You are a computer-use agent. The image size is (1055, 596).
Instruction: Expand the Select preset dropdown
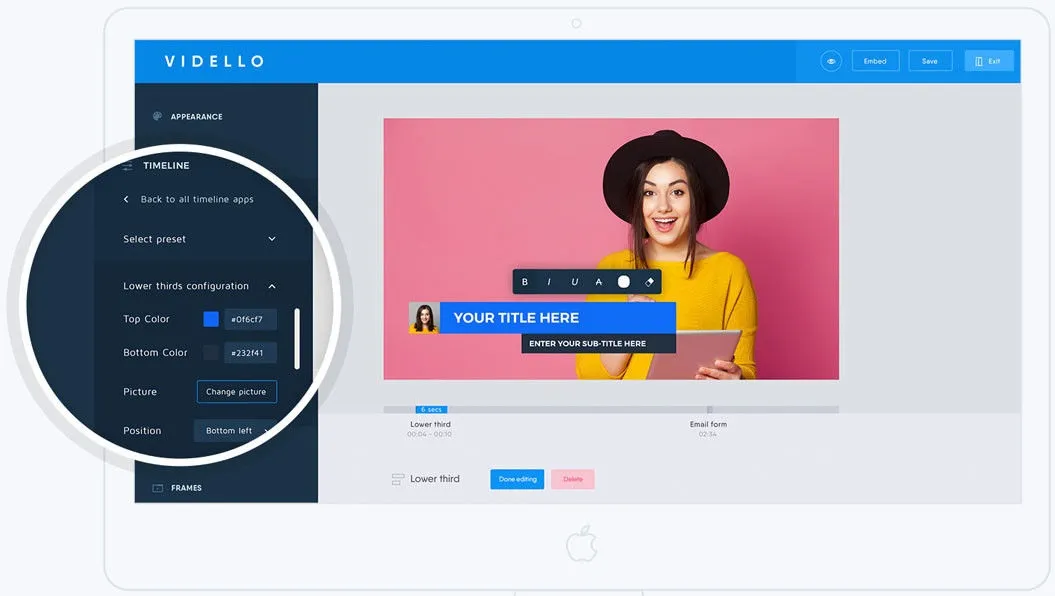272,239
